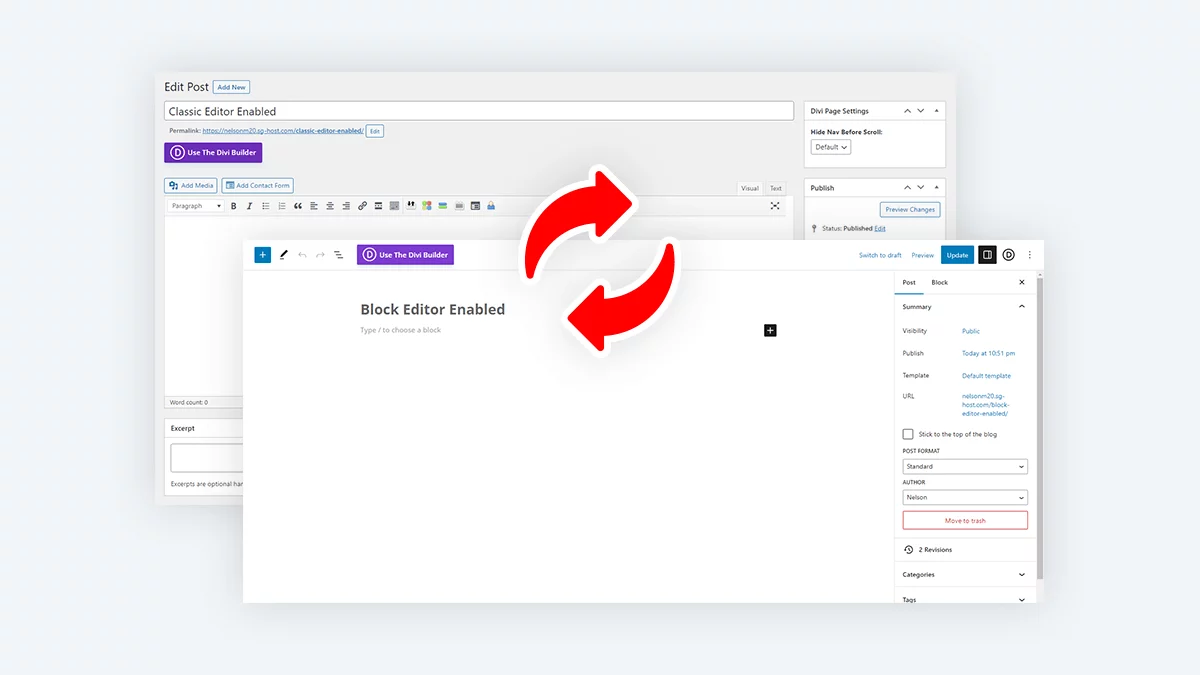Open the Hide Nav Before Scroll Default dropdown
The width and height of the screenshot is (1200, 675).
tap(830, 147)
